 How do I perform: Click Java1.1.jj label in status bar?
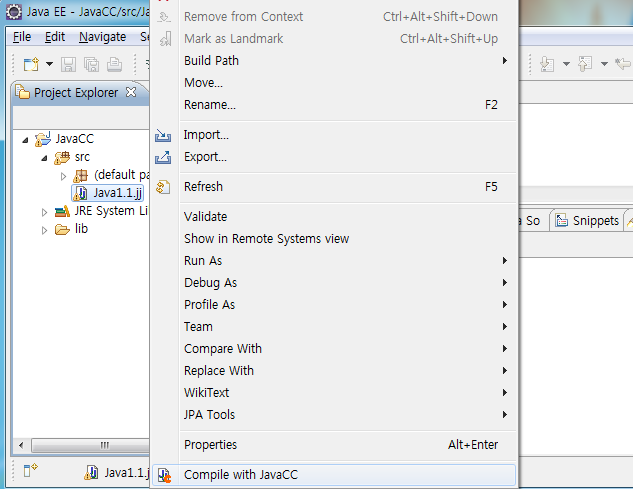(127, 472)
